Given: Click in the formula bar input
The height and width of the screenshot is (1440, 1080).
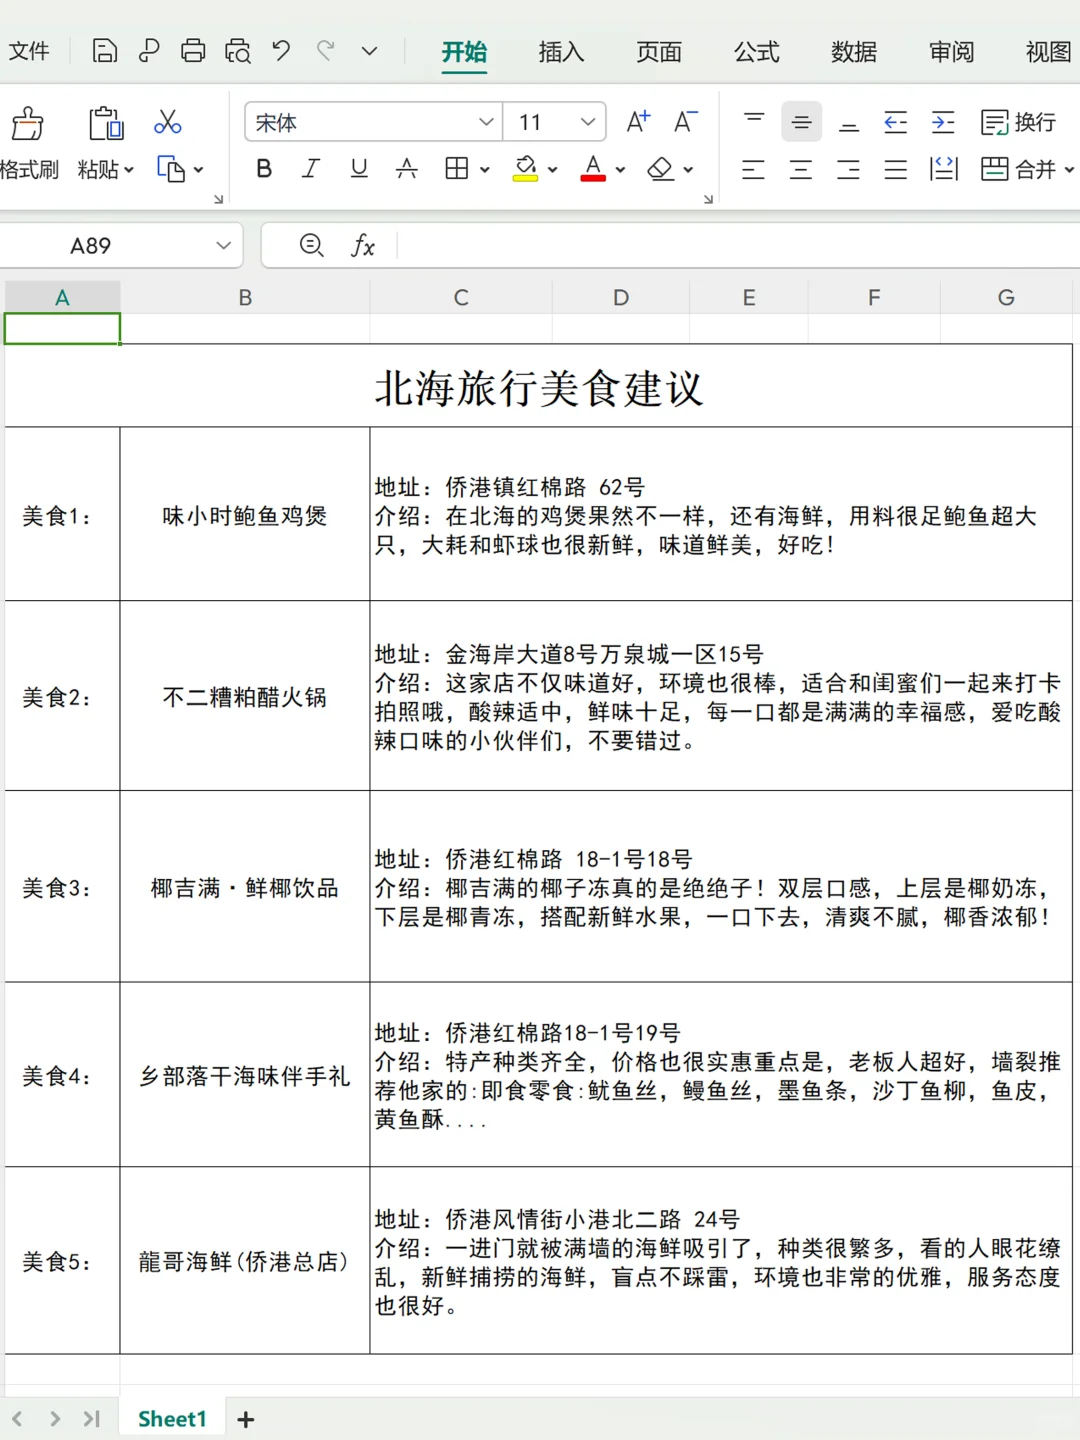Looking at the screenshot, I should [738, 245].
